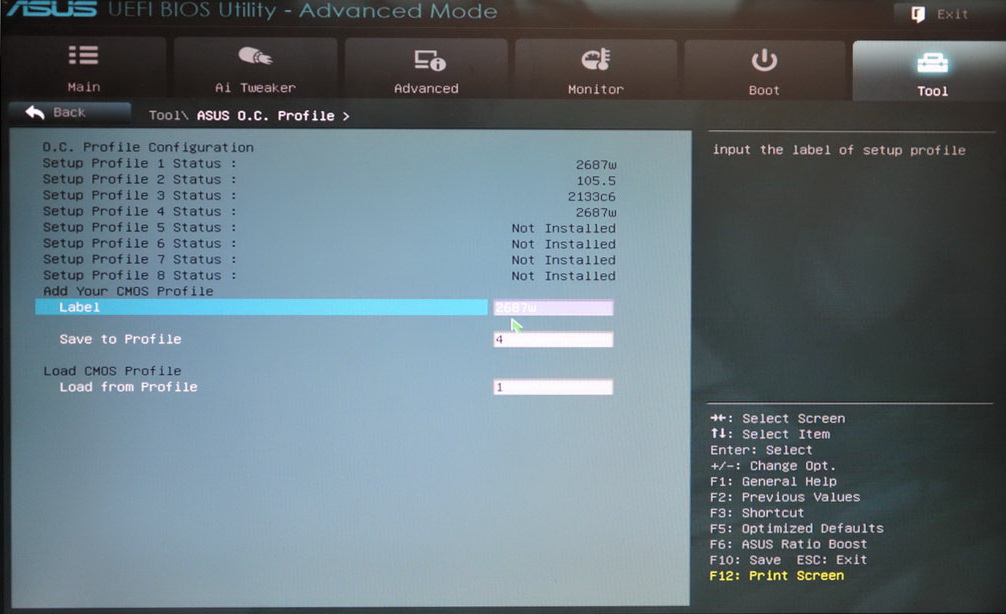Click the Exit button text
Viewport: 1006px width, 614px height.
click(952, 14)
